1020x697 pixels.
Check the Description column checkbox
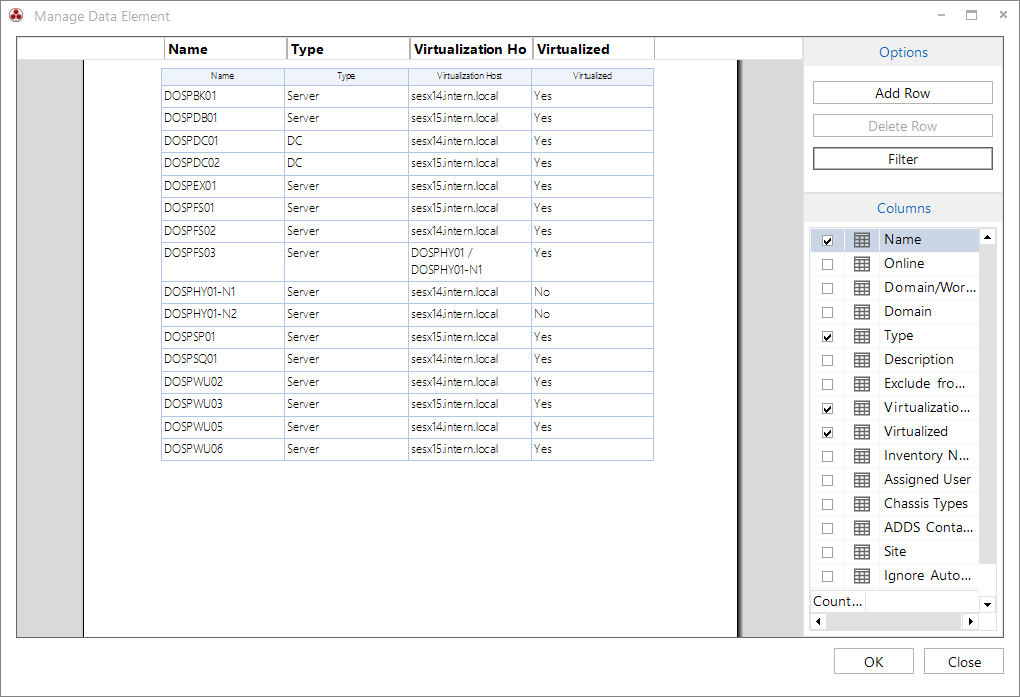pyautogui.click(x=827, y=361)
